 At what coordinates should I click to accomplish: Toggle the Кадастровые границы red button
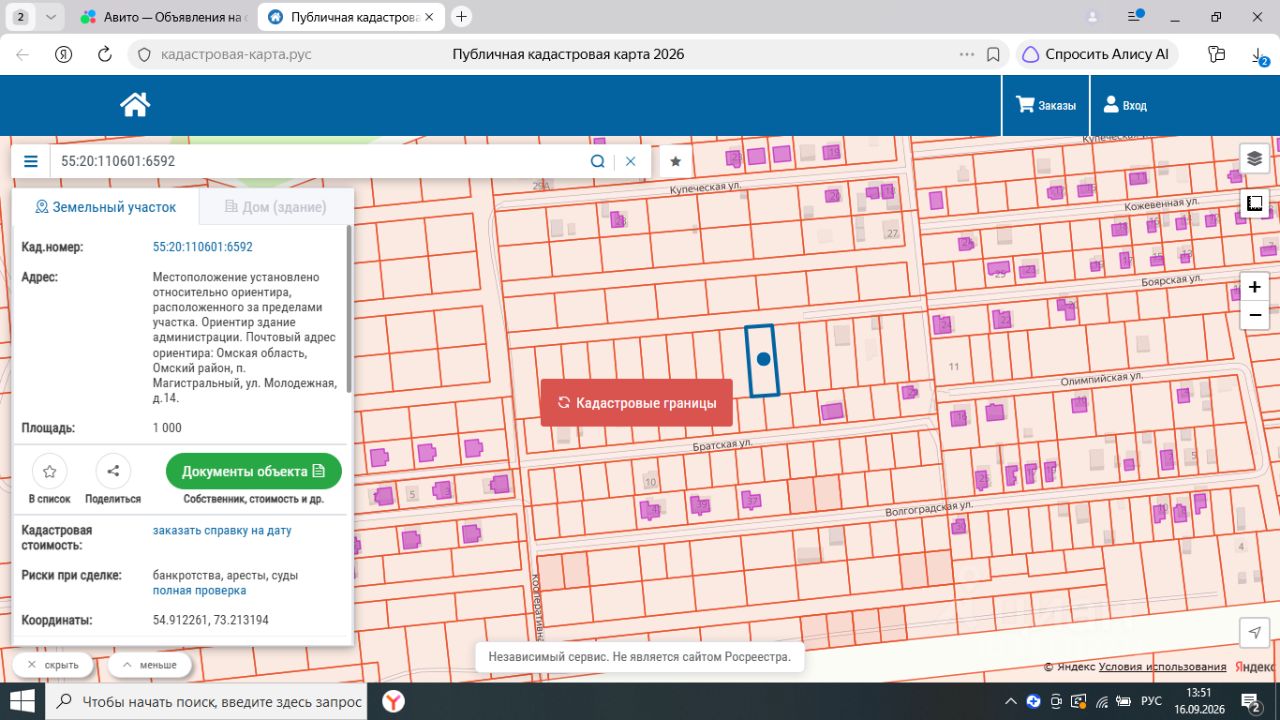637,403
